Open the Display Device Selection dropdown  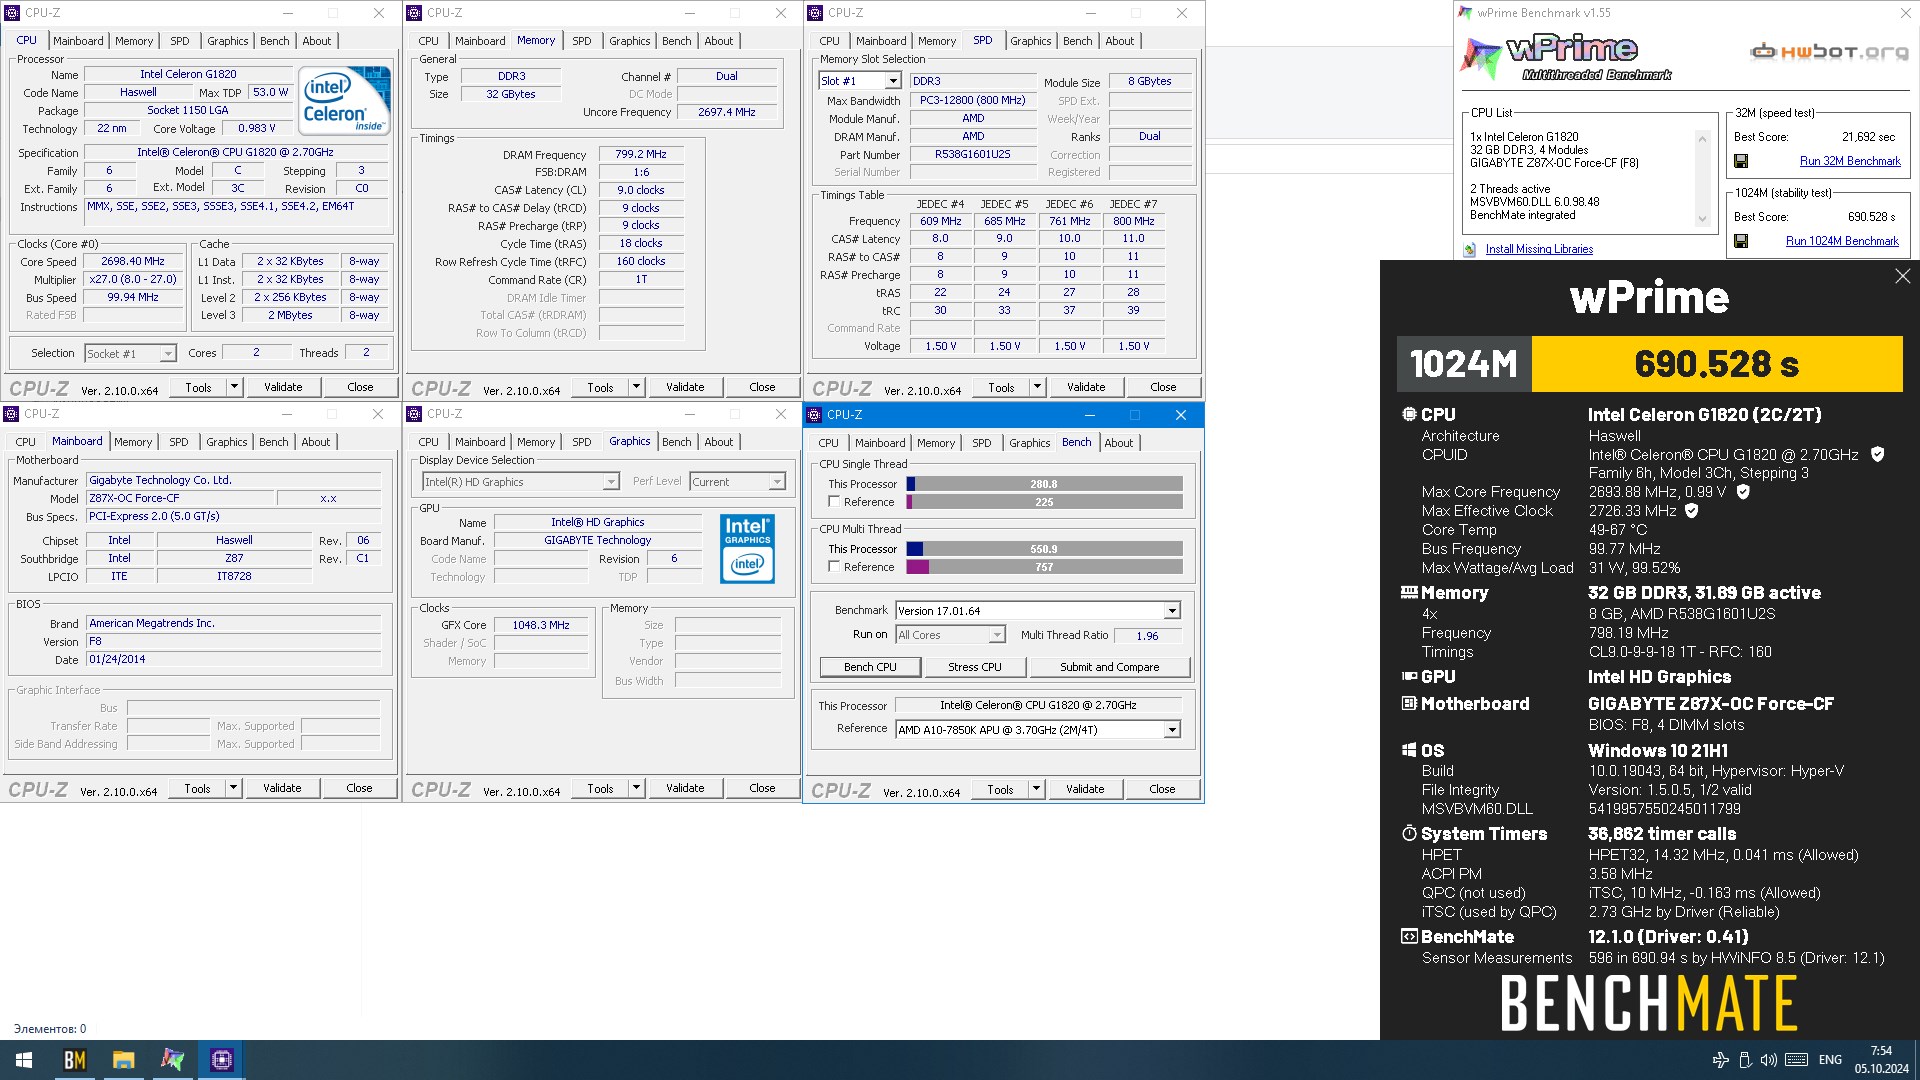point(611,482)
